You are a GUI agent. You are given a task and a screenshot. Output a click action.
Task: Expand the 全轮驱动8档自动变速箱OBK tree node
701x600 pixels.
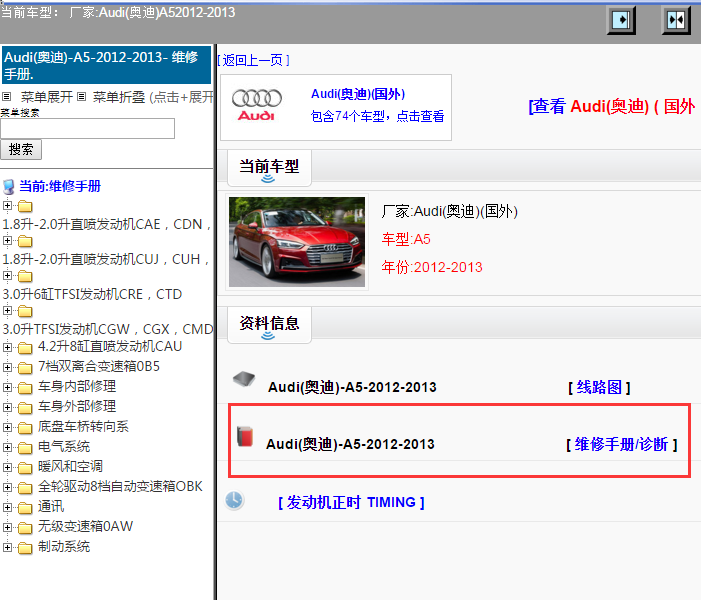pos(7,487)
